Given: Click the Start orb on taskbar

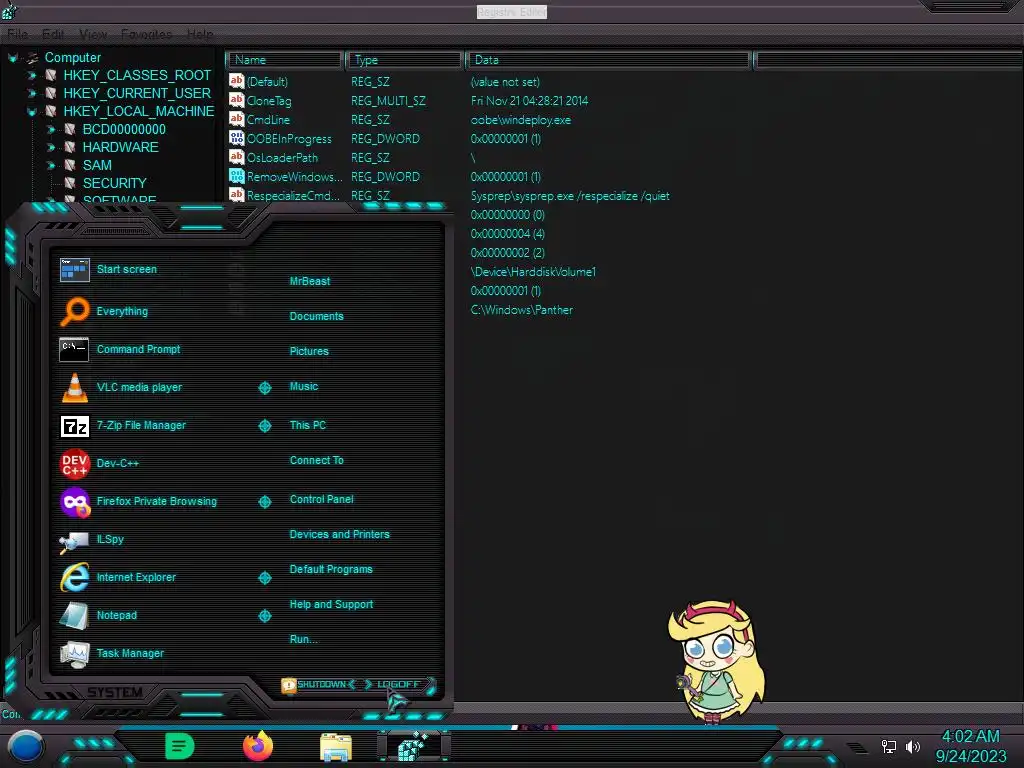Looking at the screenshot, I should (x=26, y=747).
